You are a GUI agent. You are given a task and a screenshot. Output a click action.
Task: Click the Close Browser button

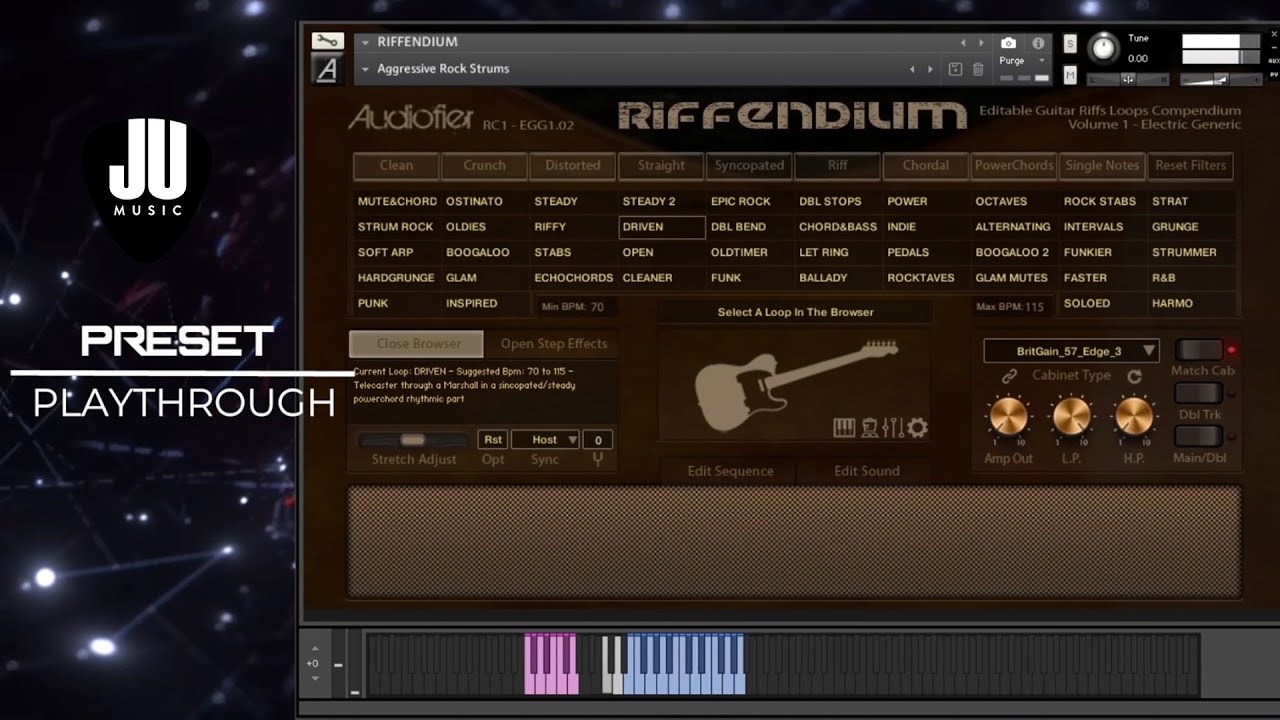tap(418, 343)
